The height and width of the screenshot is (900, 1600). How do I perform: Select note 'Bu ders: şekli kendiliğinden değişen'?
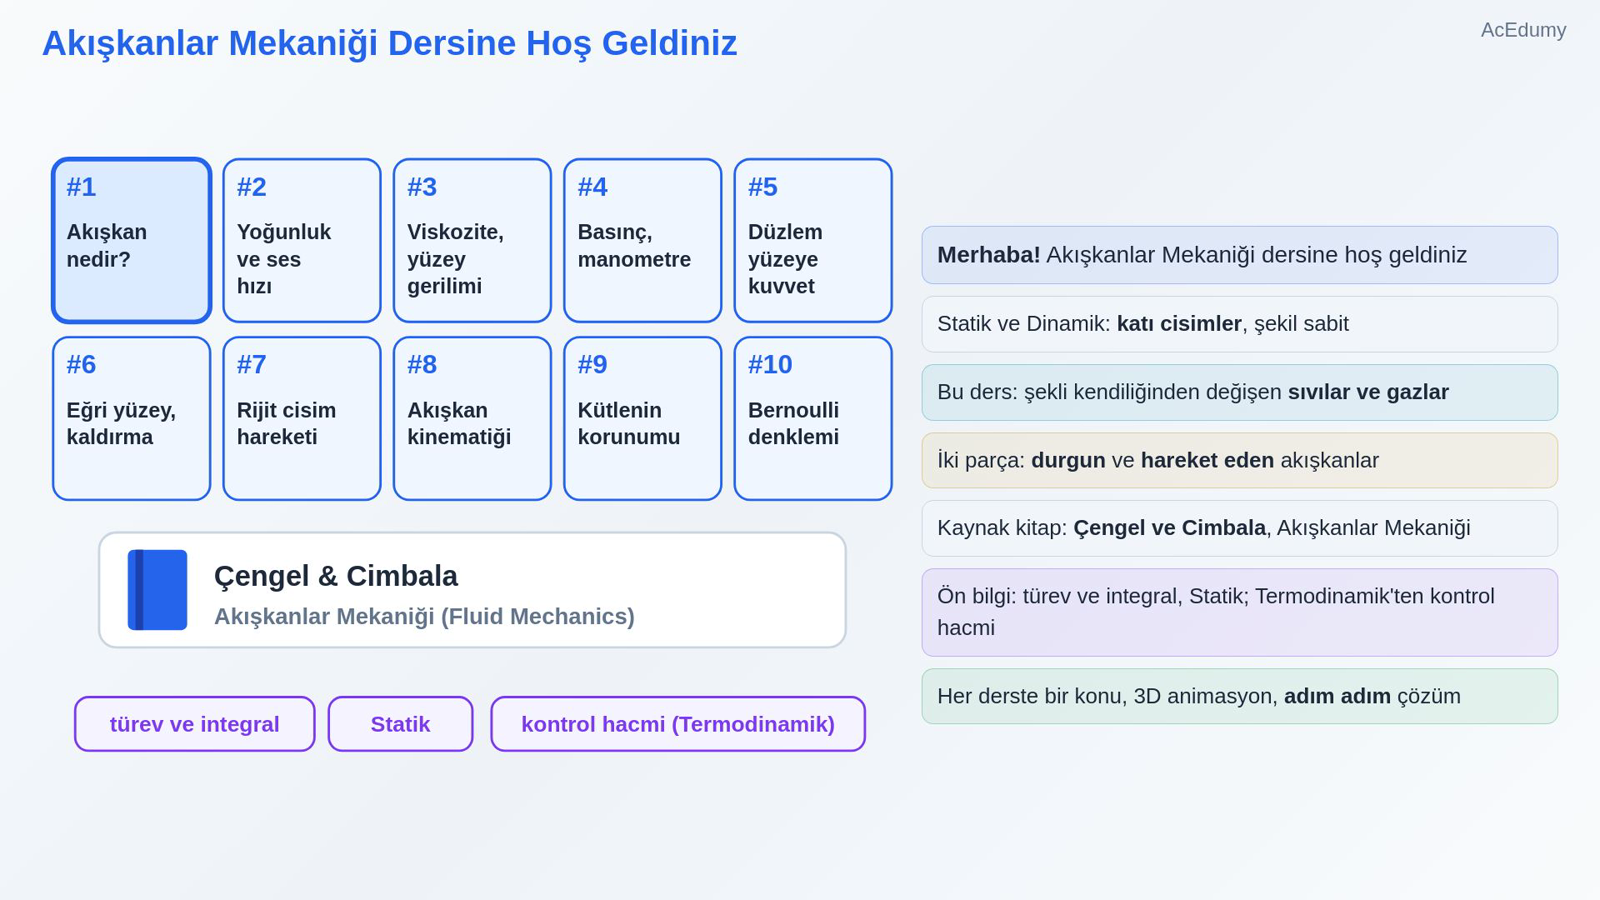(1240, 392)
